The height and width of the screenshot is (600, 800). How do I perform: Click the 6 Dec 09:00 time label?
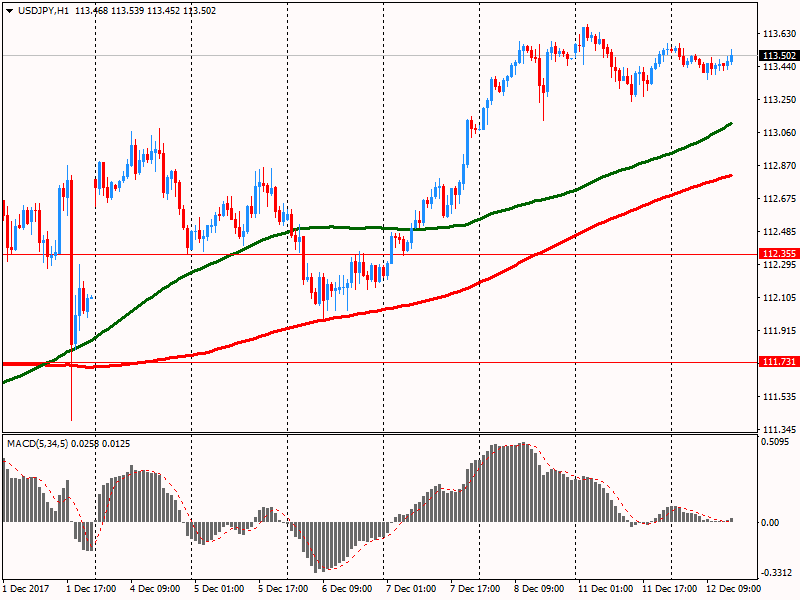click(x=347, y=589)
